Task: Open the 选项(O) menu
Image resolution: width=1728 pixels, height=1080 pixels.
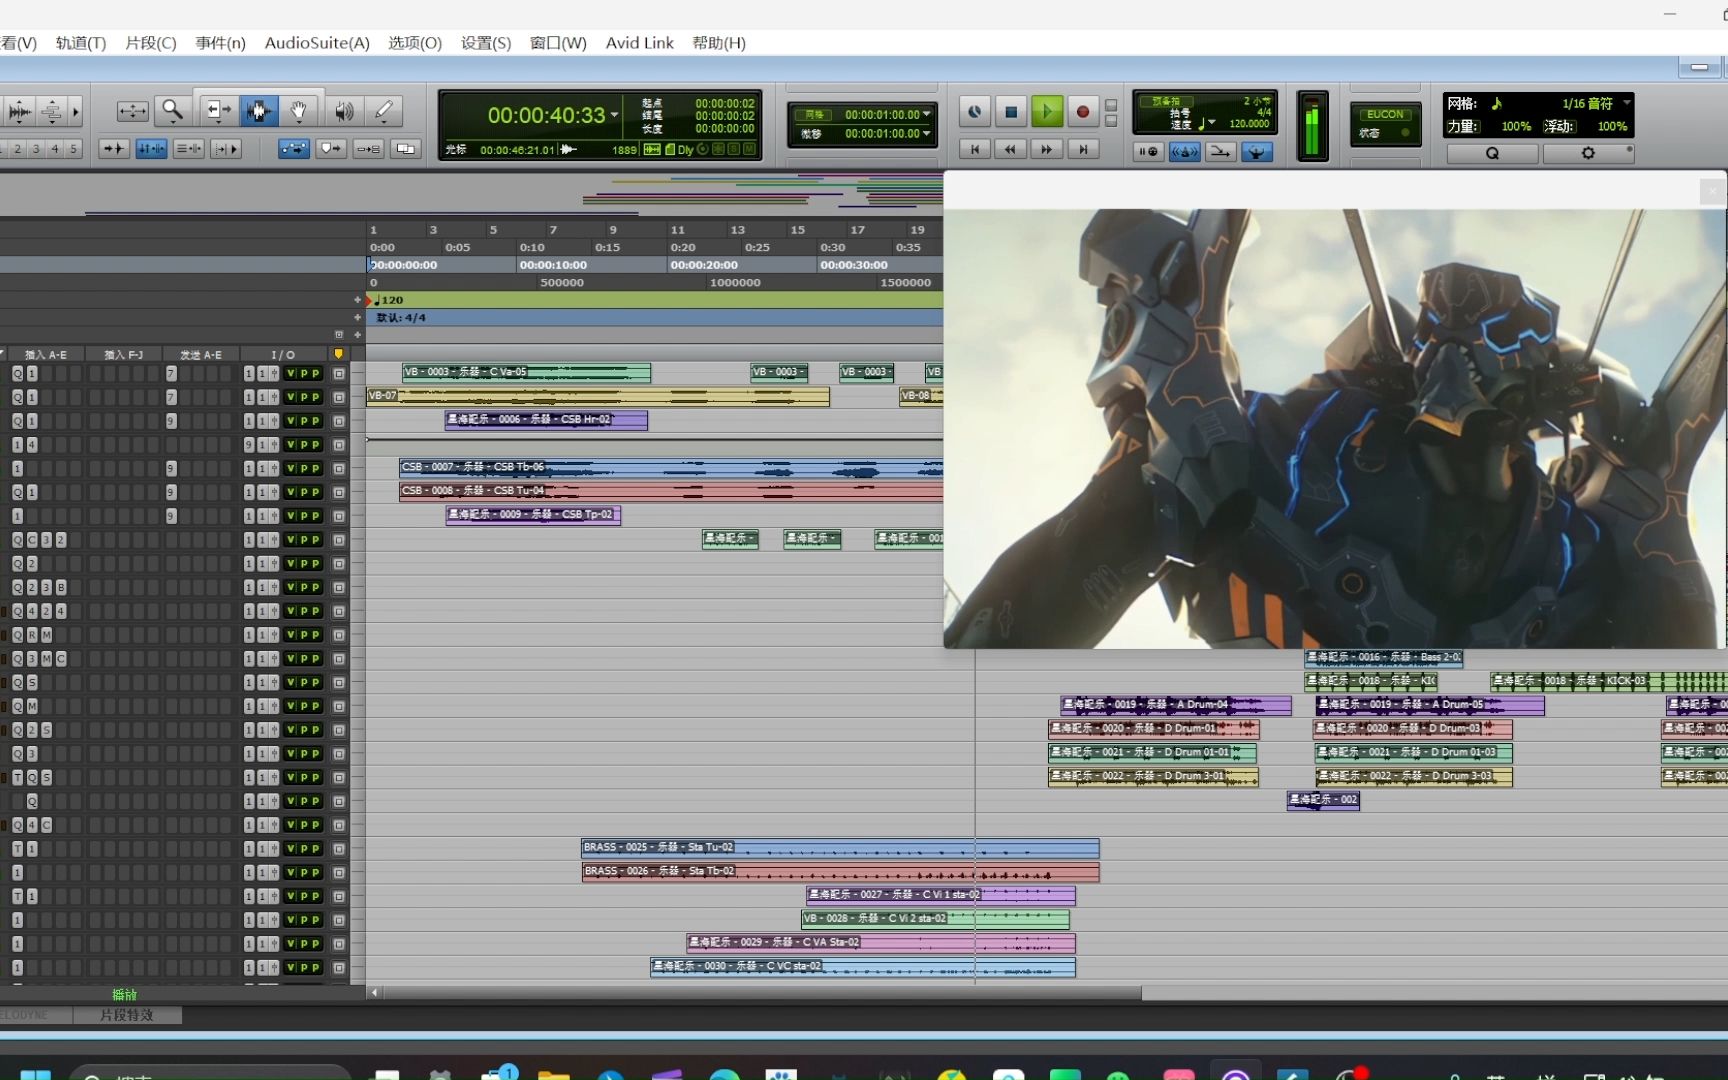Action: click(x=415, y=43)
